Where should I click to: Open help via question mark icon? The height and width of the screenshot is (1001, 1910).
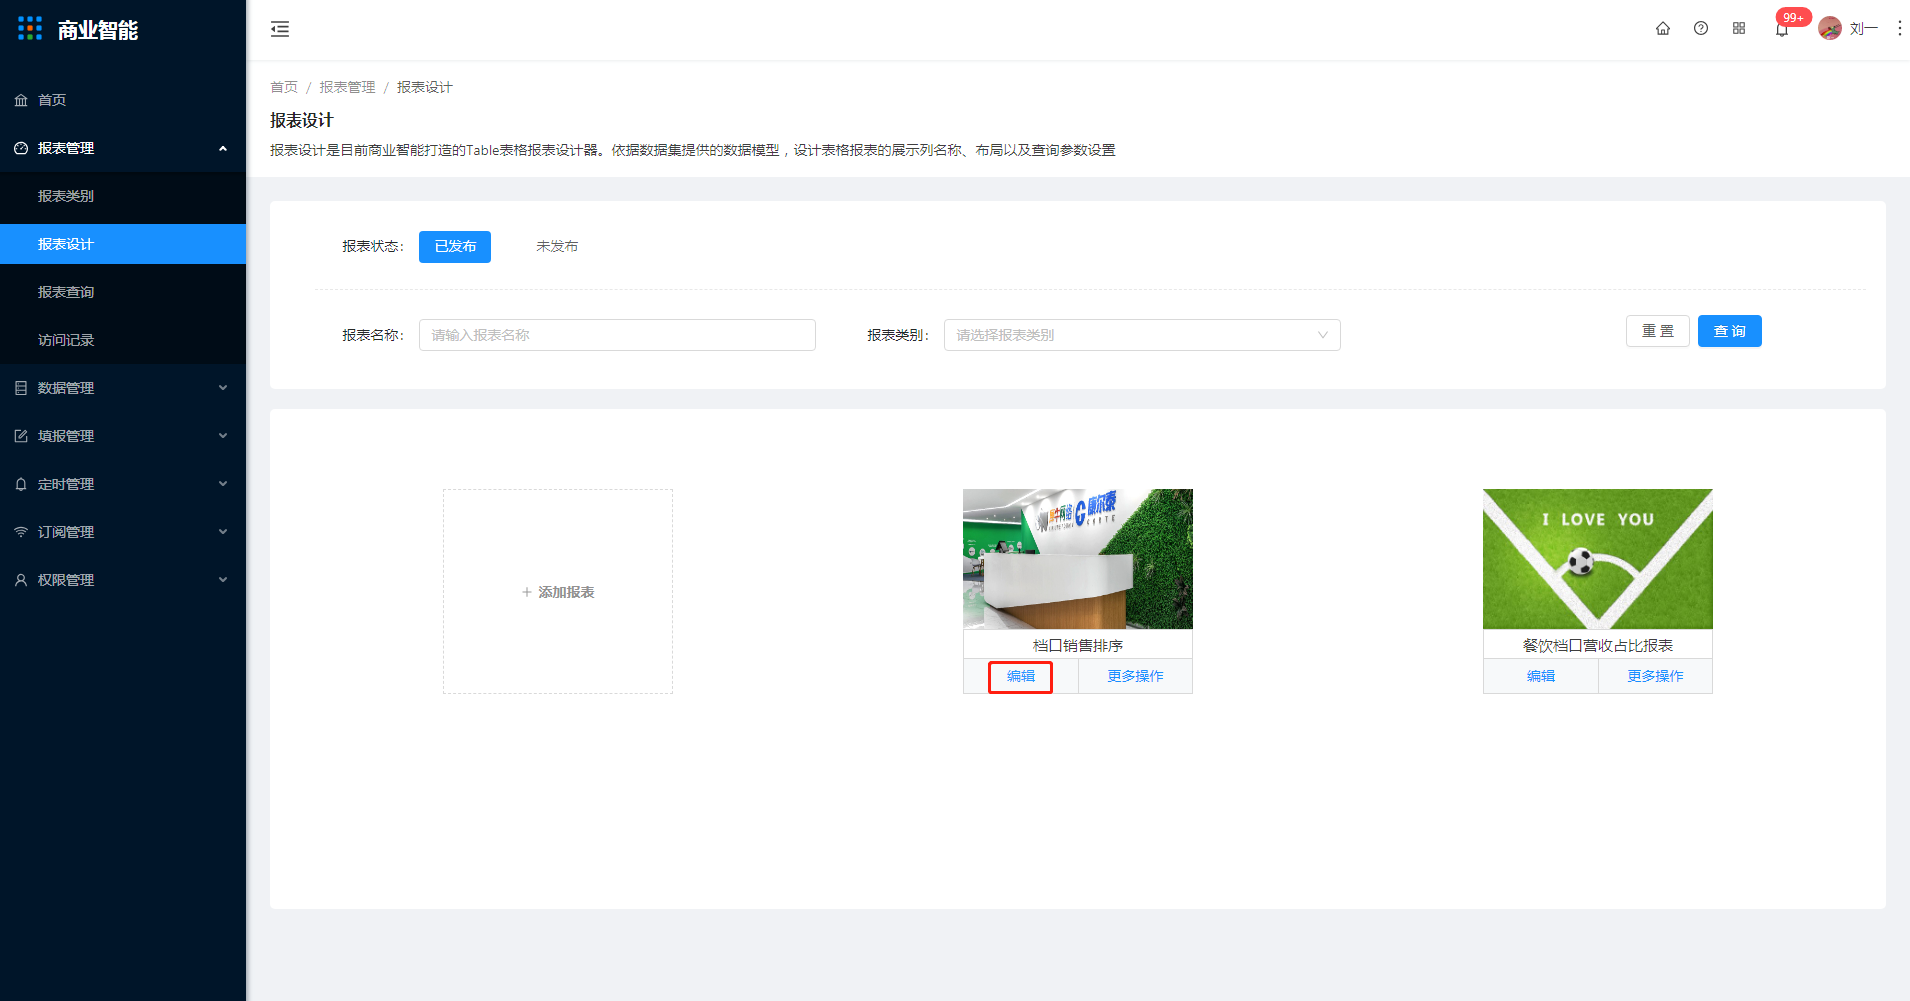[1701, 28]
